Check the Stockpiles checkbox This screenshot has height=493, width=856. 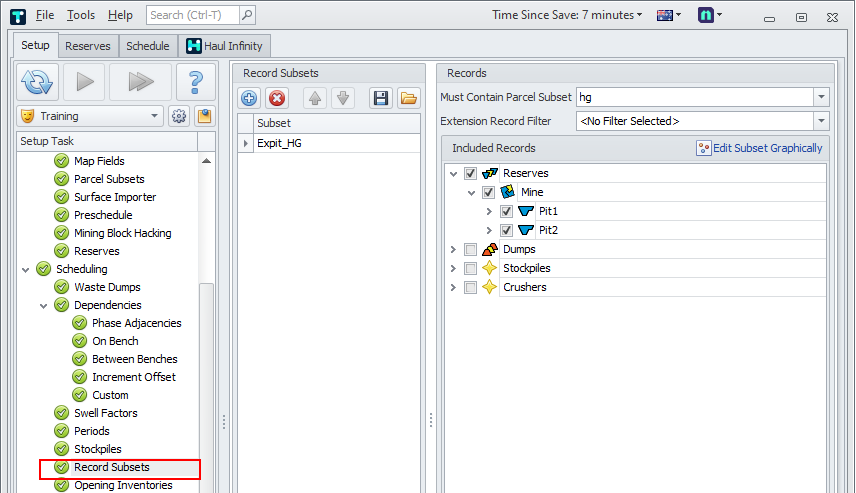pos(470,269)
